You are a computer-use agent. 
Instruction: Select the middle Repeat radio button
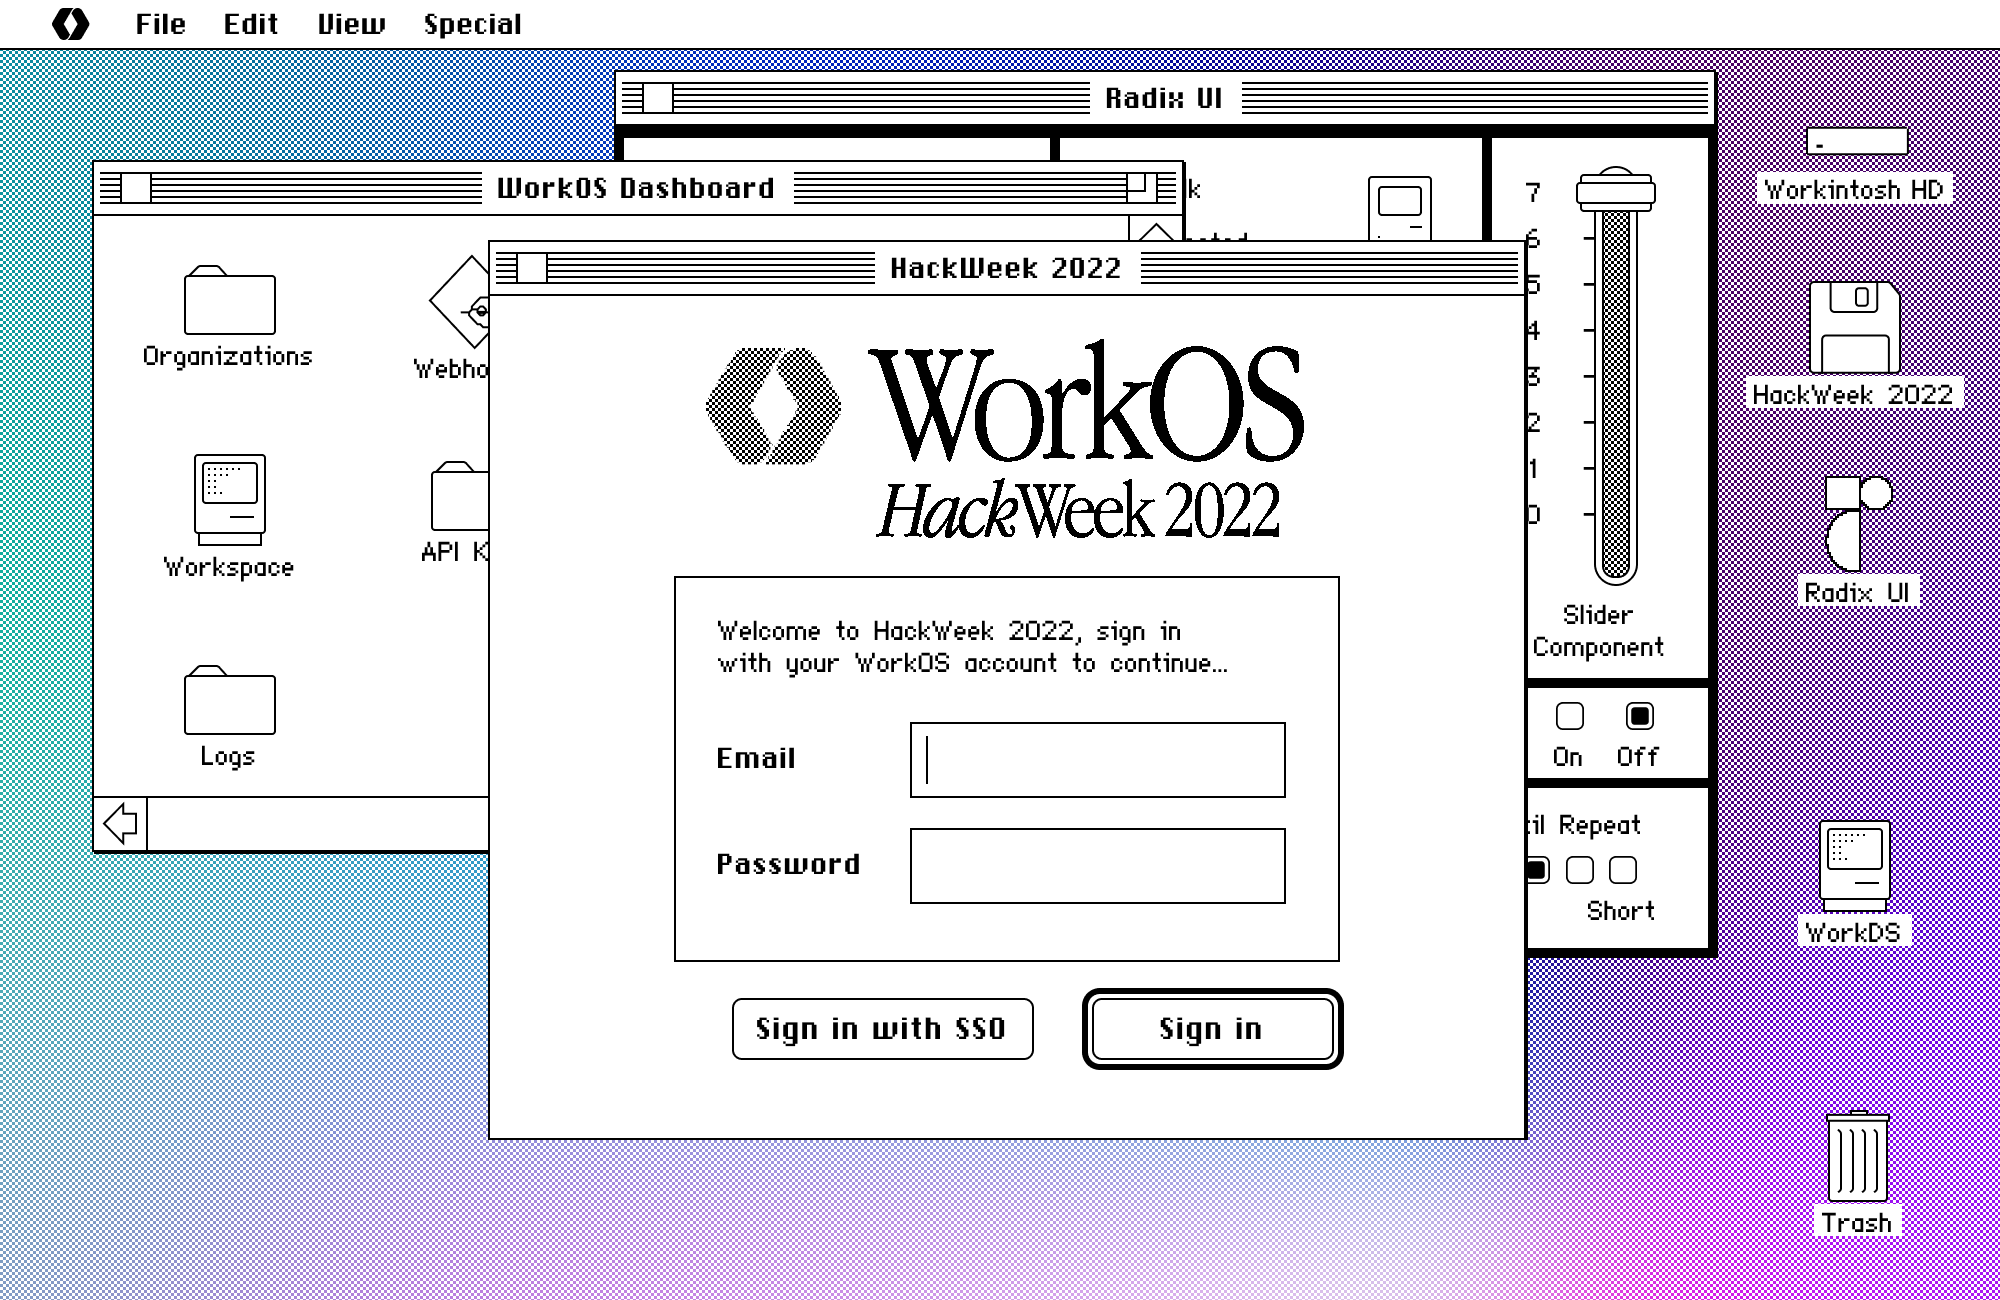pos(1580,870)
